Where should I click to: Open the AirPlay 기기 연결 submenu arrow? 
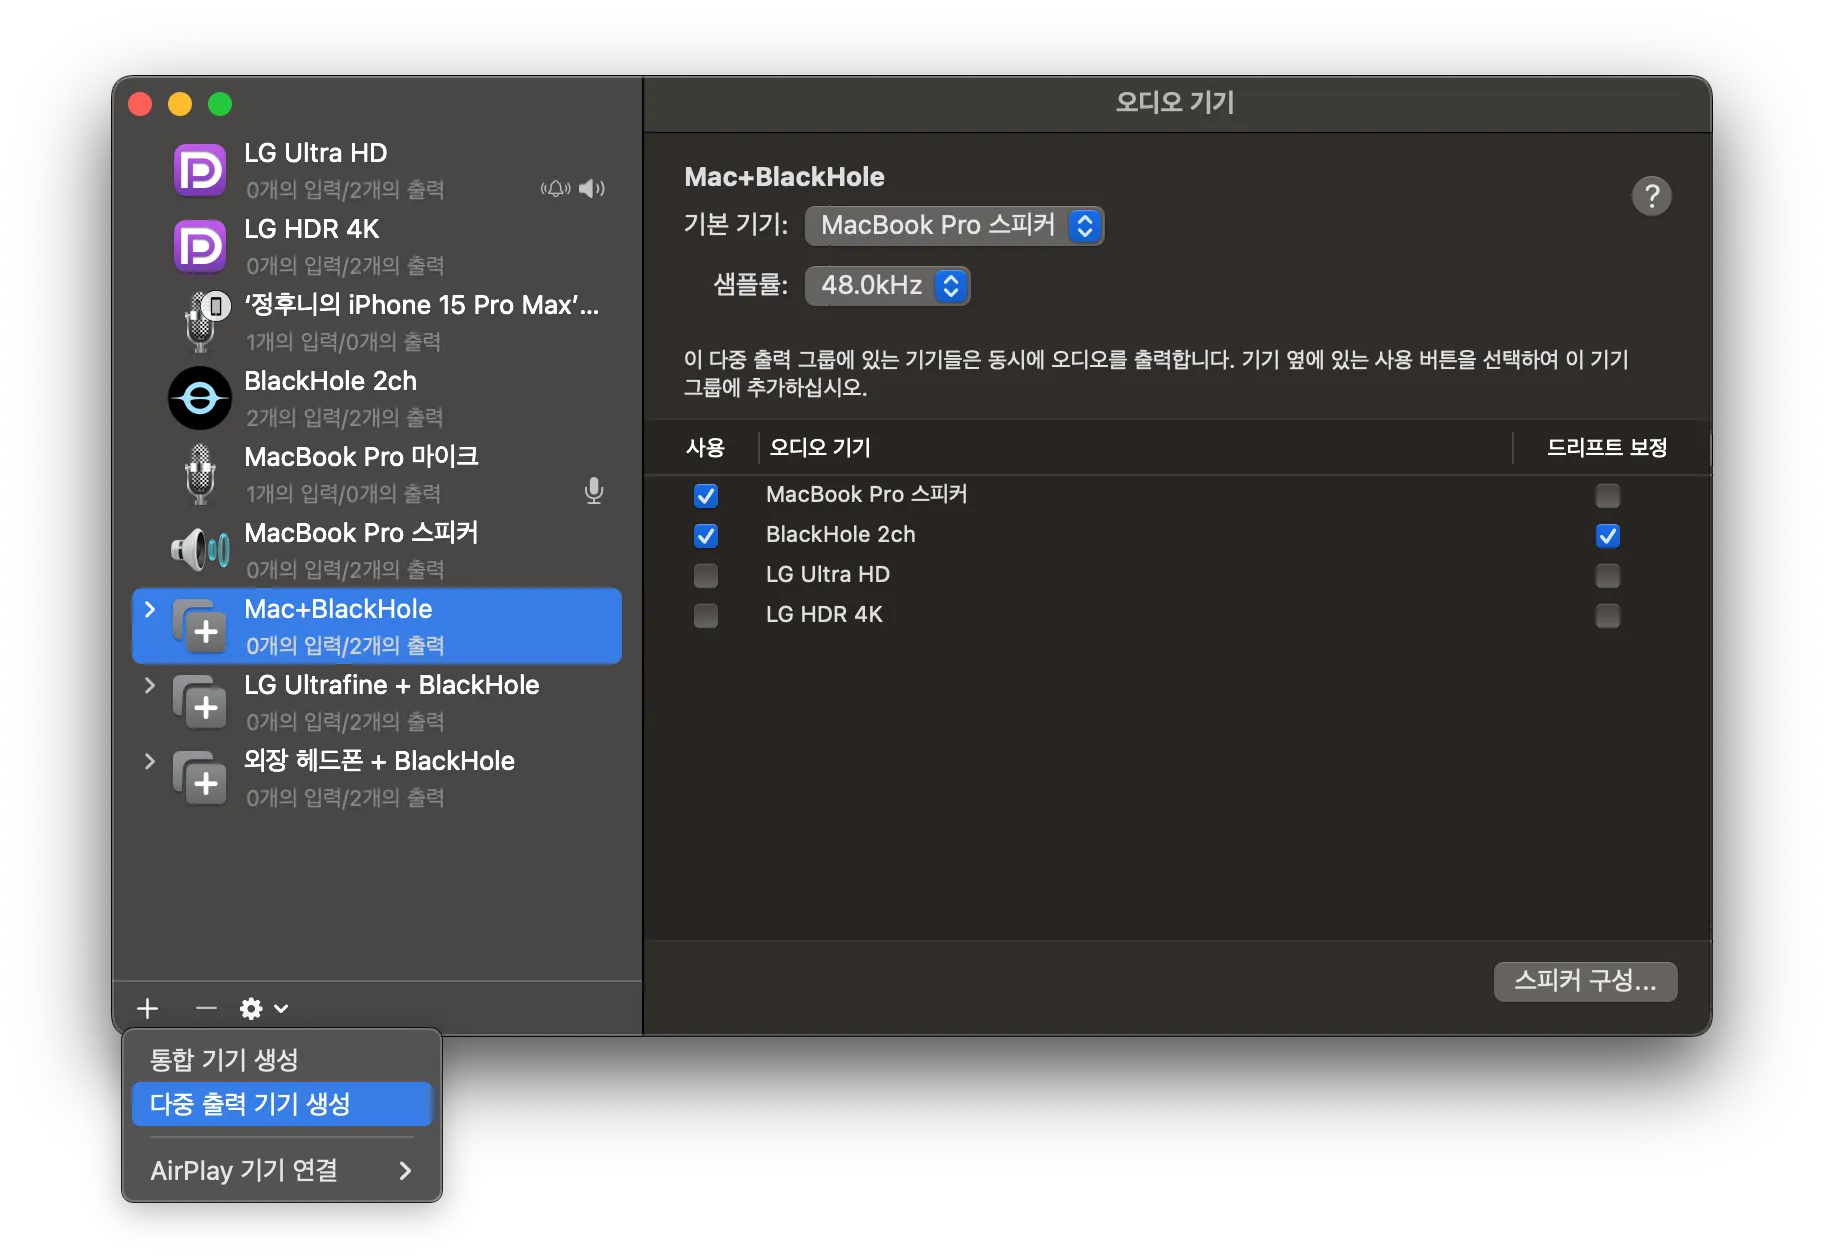pyautogui.click(x=405, y=1170)
